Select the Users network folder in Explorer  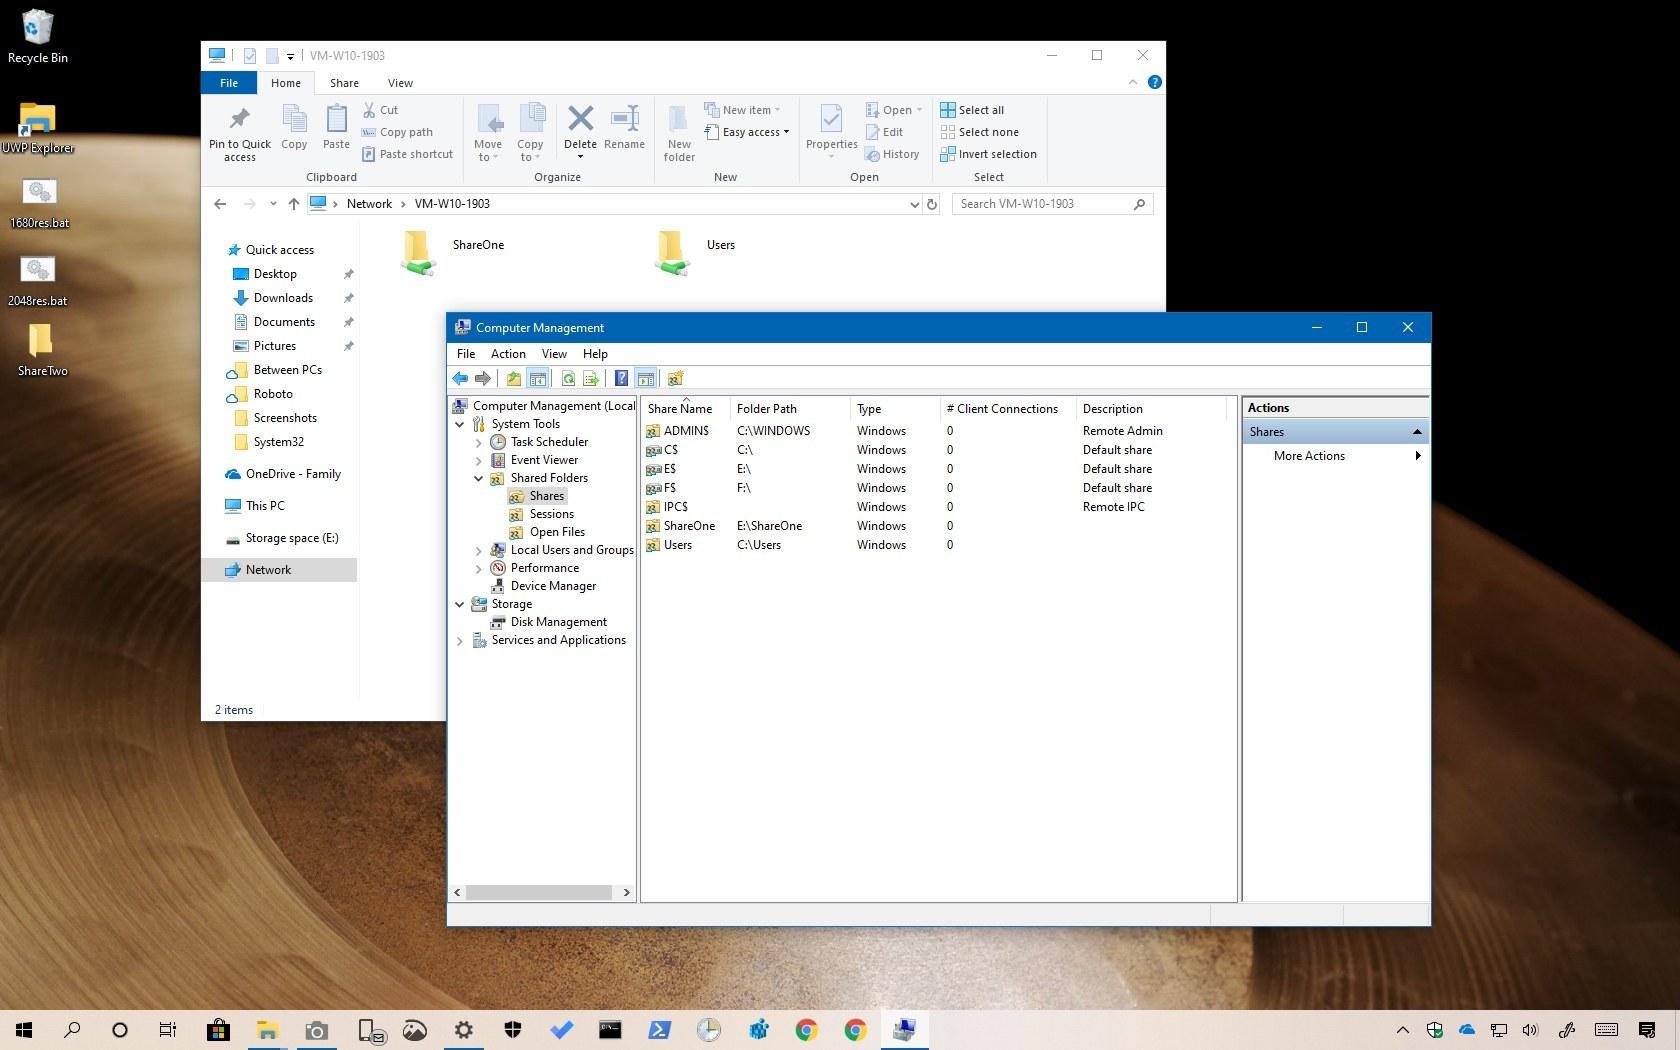click(x=696, y=252)
